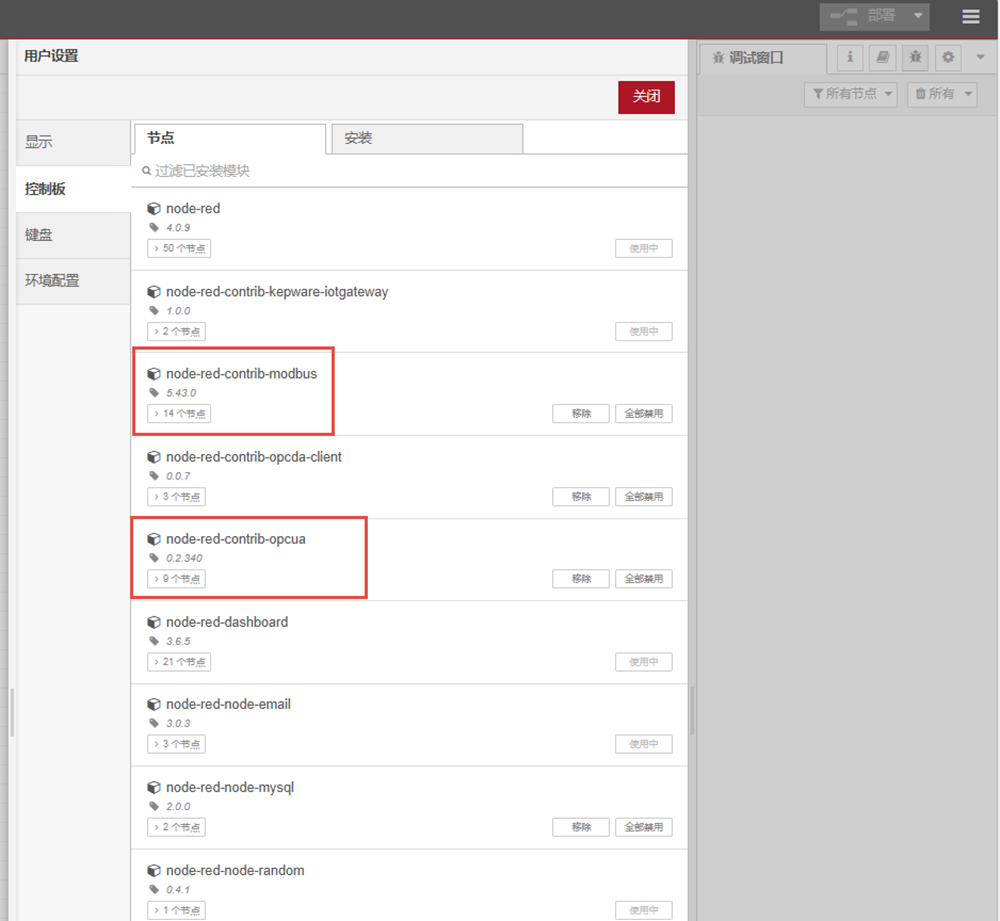
Task: Disable all node-red-node-mysql nodes
Action: (643, 827)
